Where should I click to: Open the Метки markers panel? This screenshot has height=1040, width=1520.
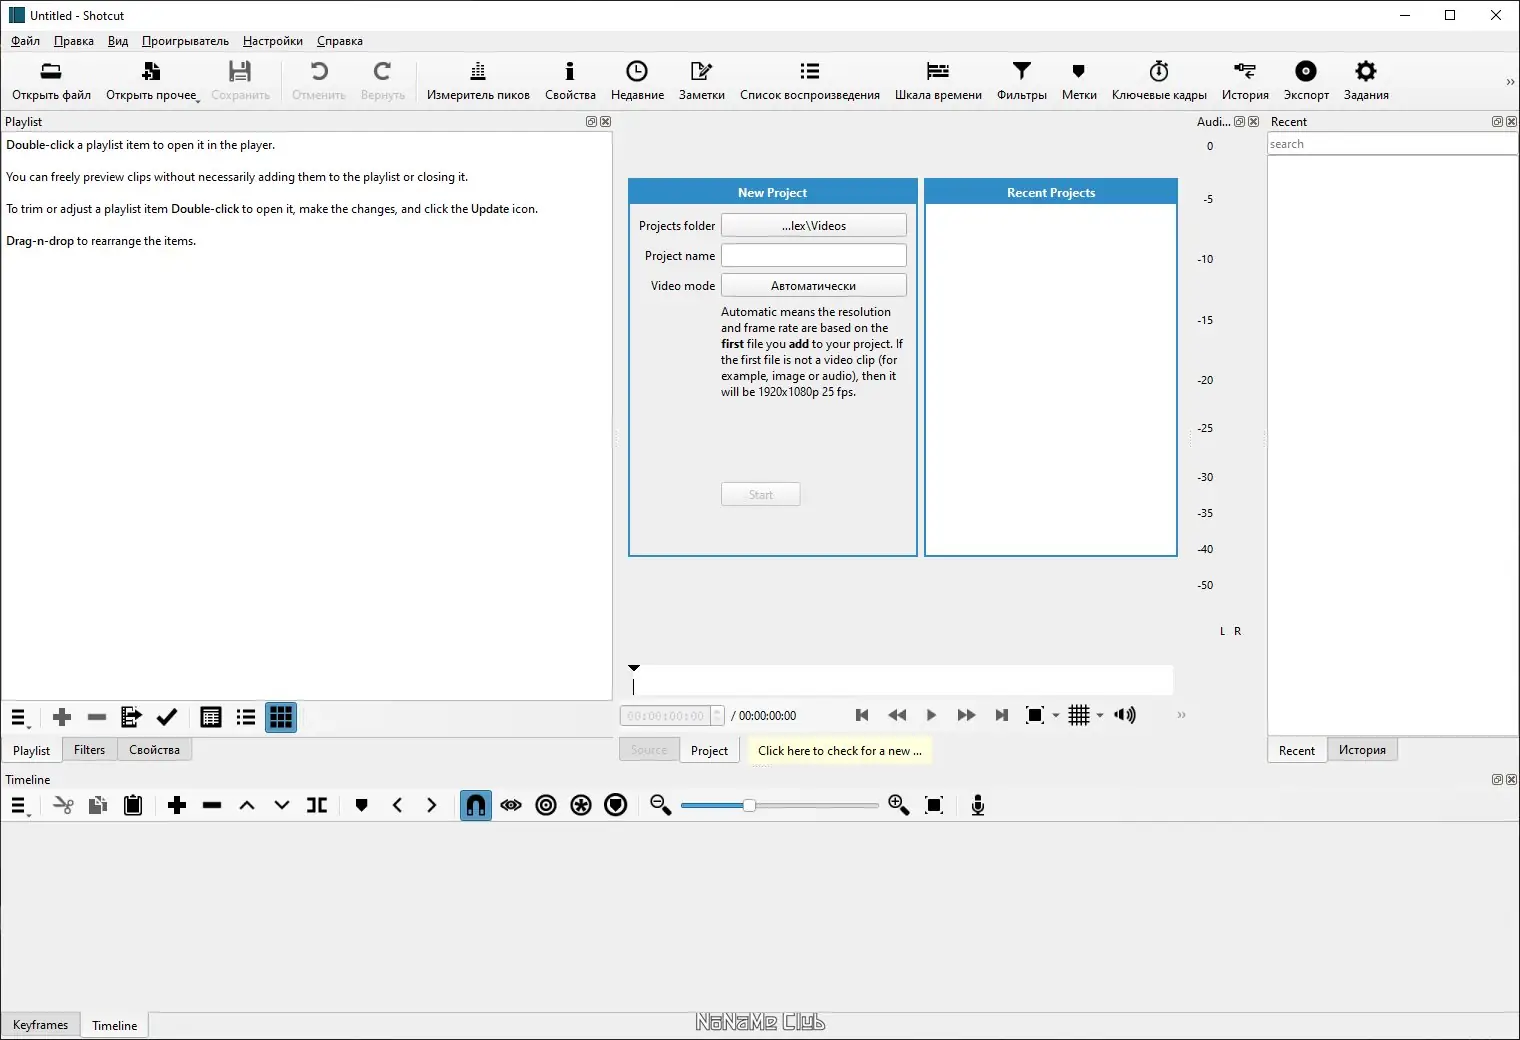click(1079, 82)
